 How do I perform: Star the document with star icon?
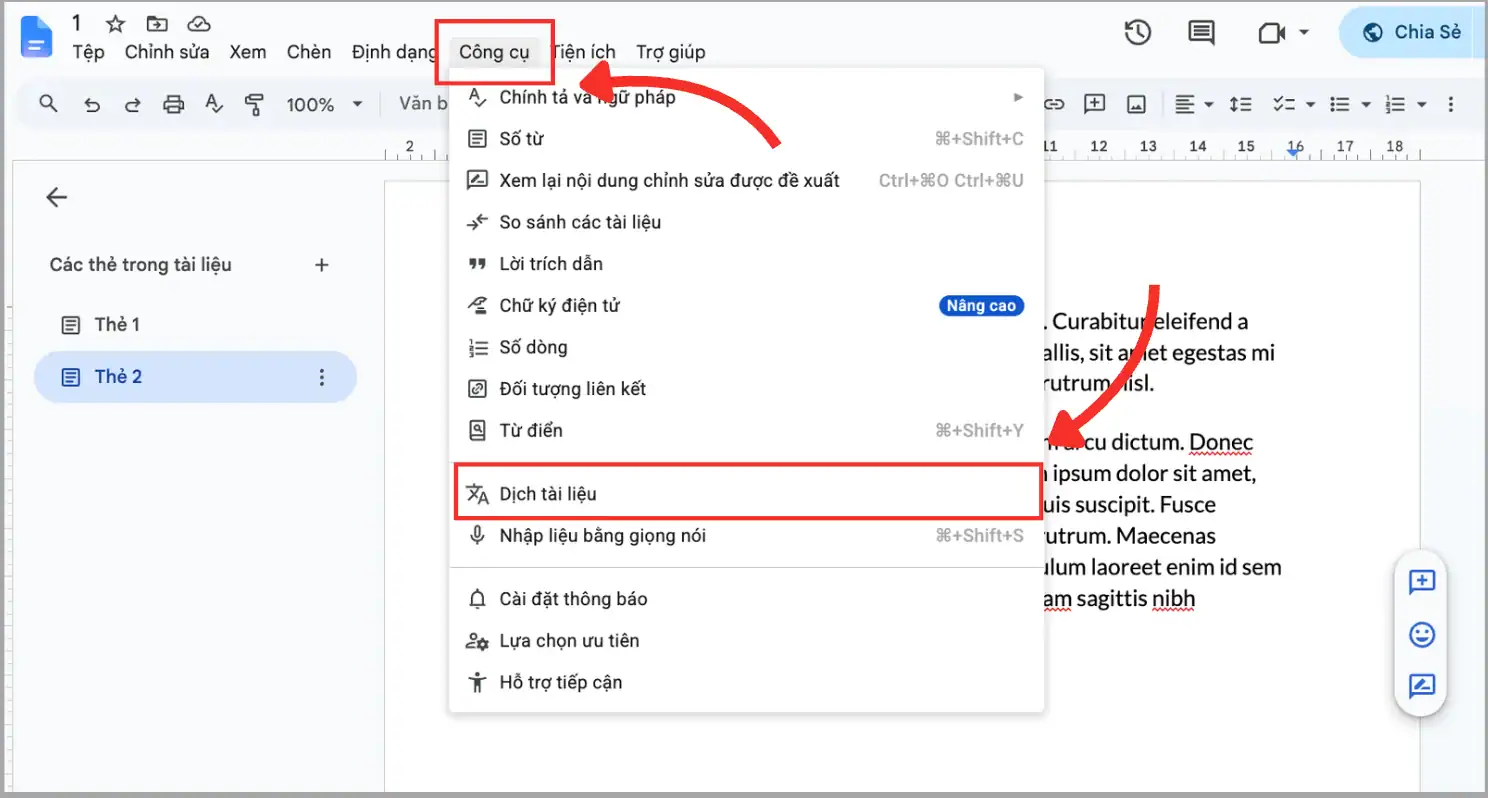pos(115,24)
